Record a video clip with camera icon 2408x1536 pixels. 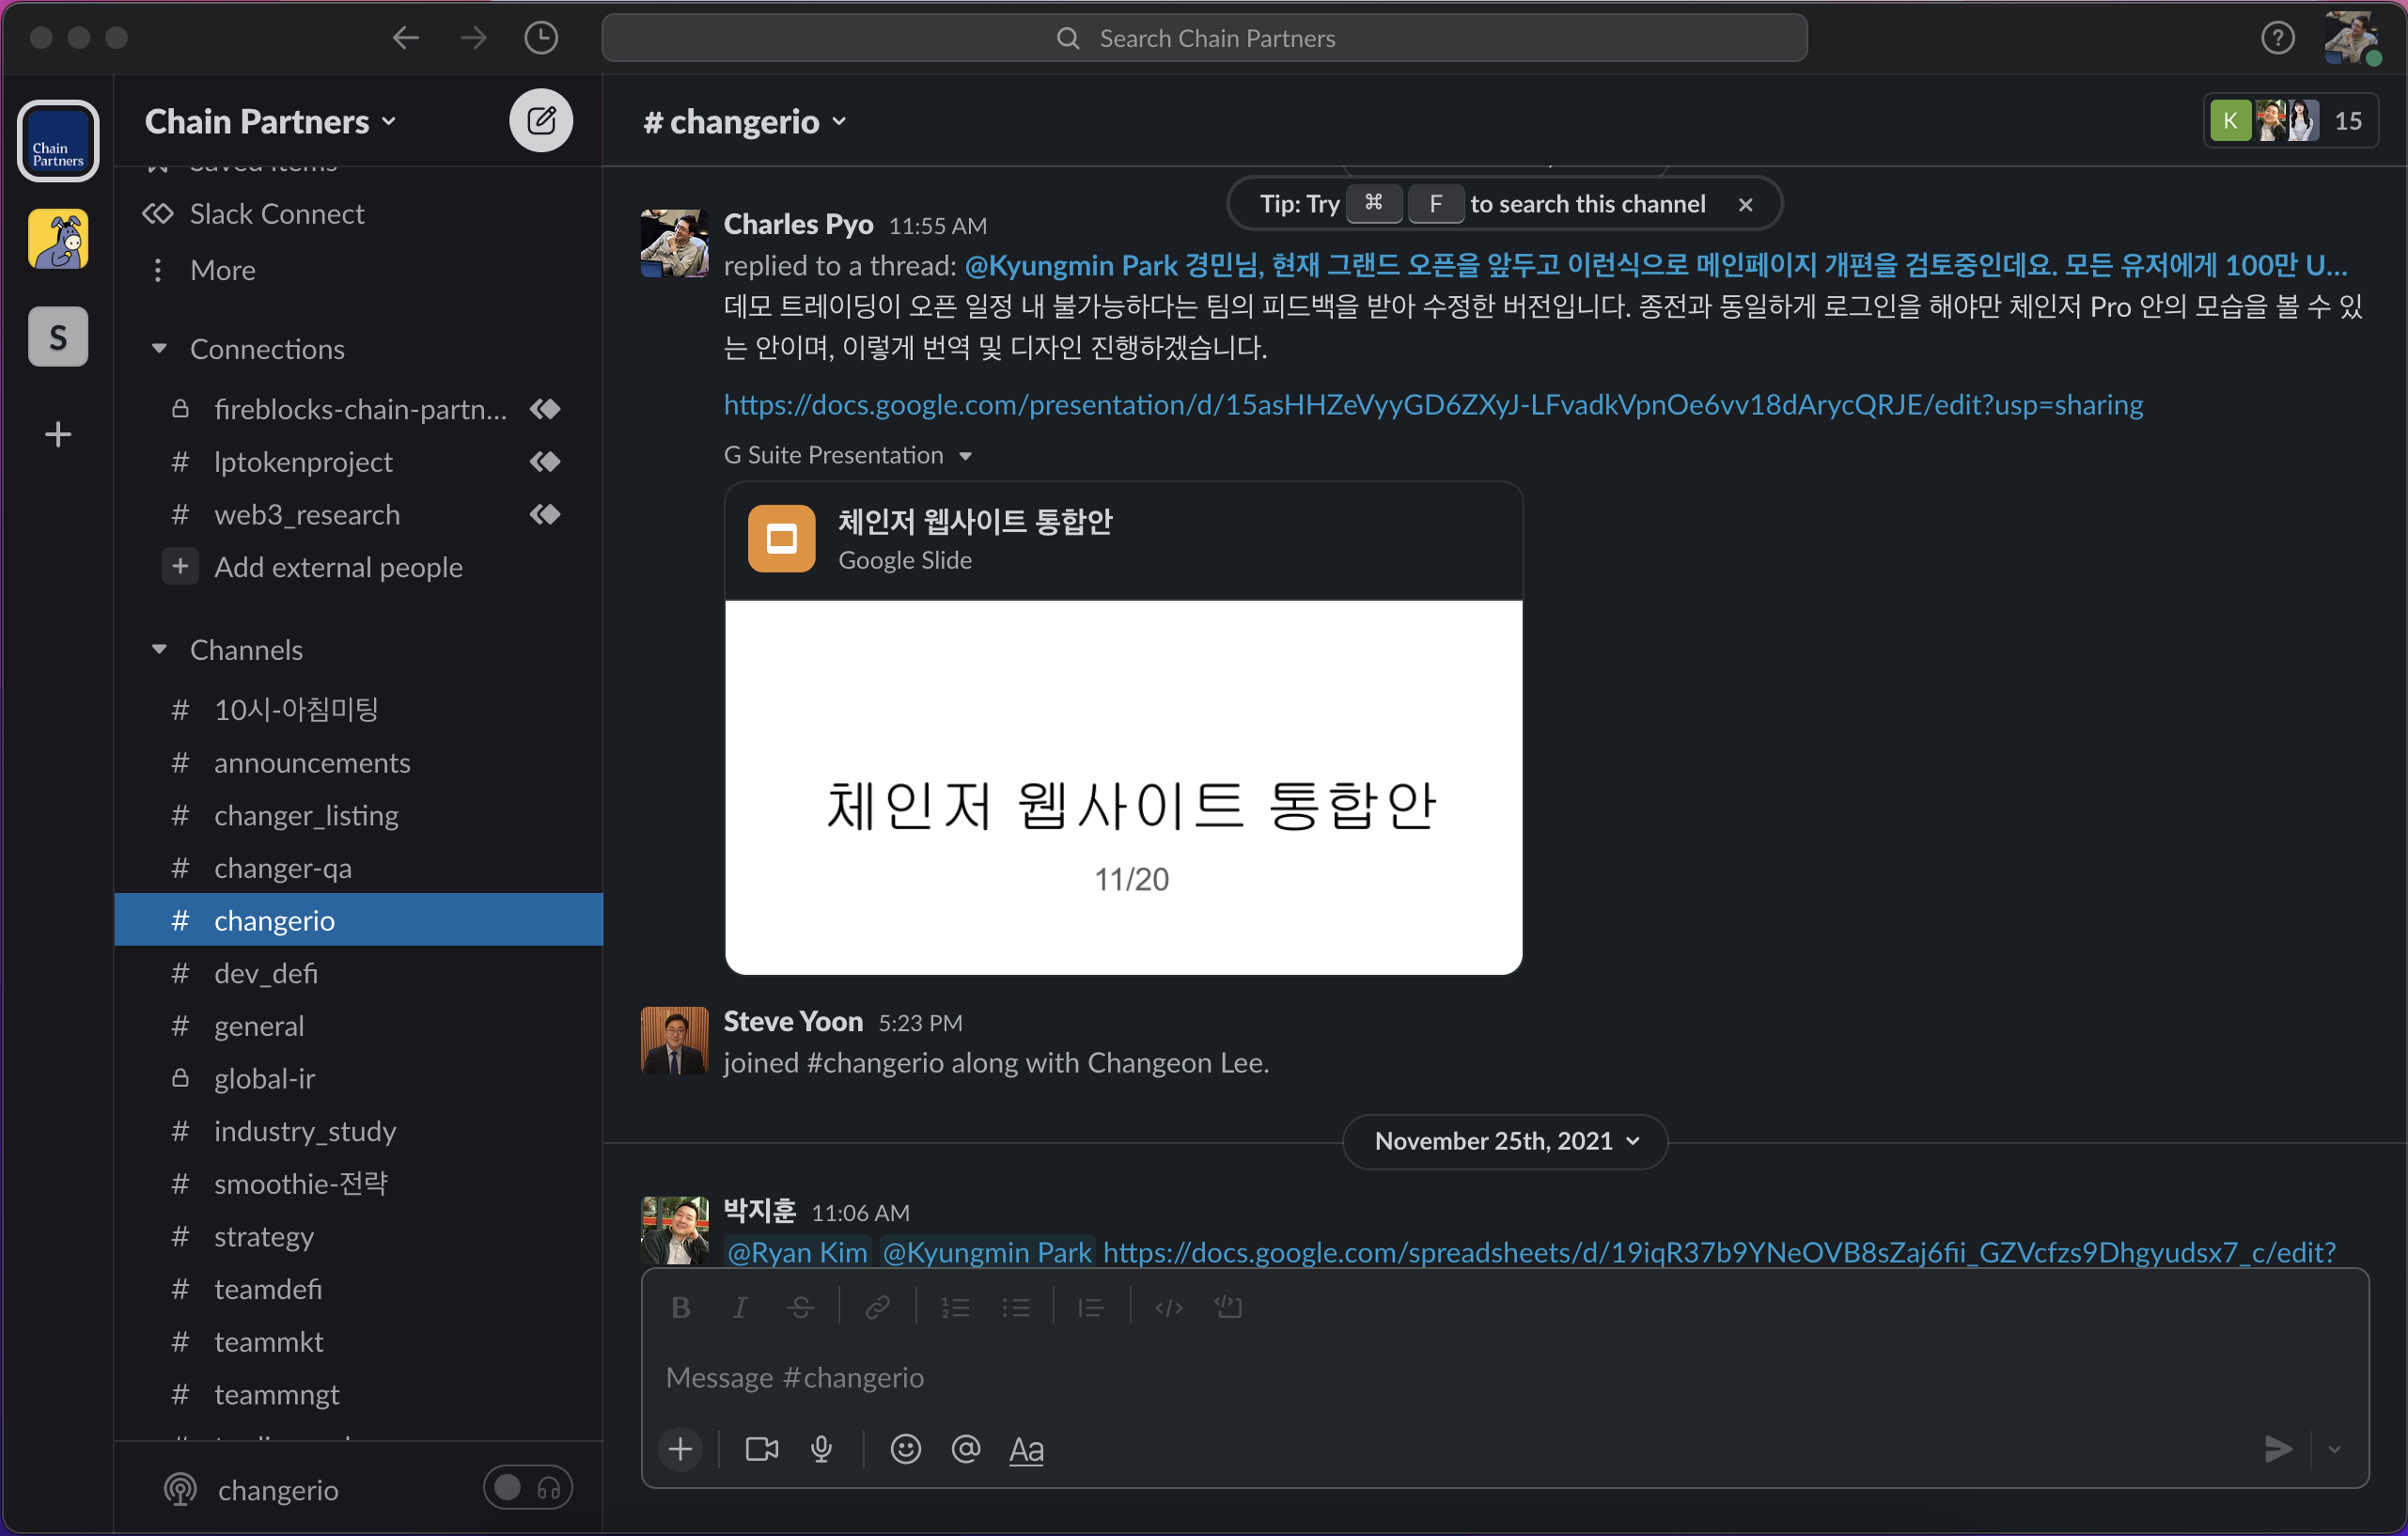pos(761,1448)
